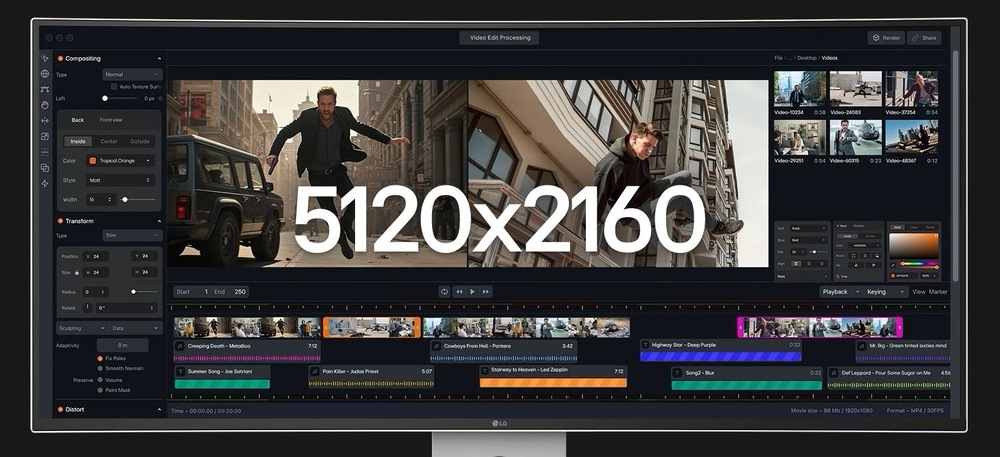Select the Hand tool in the left toolbar
Viewport: 1000px width, 457px height.
45,105
